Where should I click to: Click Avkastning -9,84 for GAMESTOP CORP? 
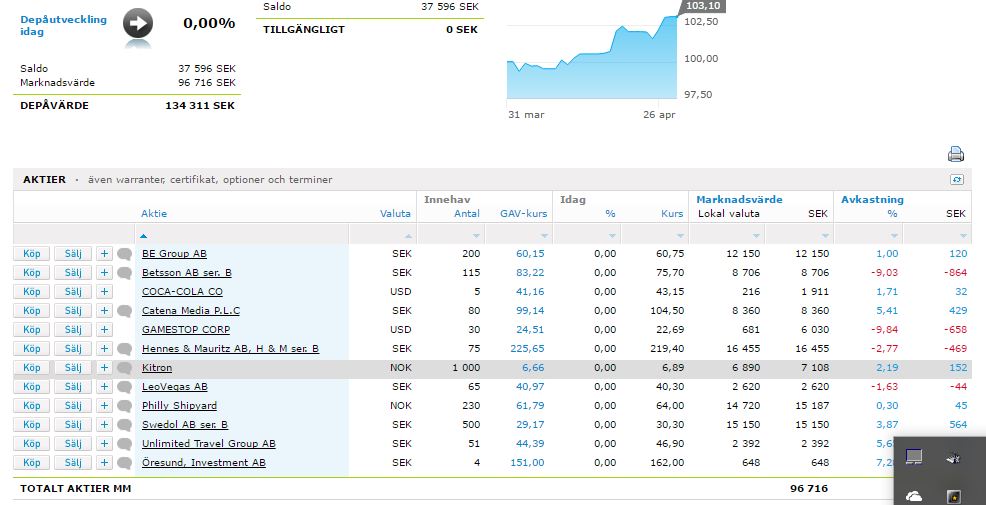883,330
